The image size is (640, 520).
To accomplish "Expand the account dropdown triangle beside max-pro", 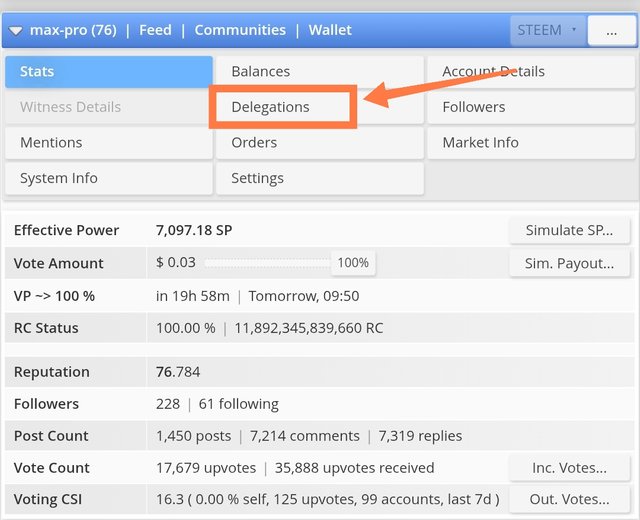I will pyautogui.click(x=16, y=31).
